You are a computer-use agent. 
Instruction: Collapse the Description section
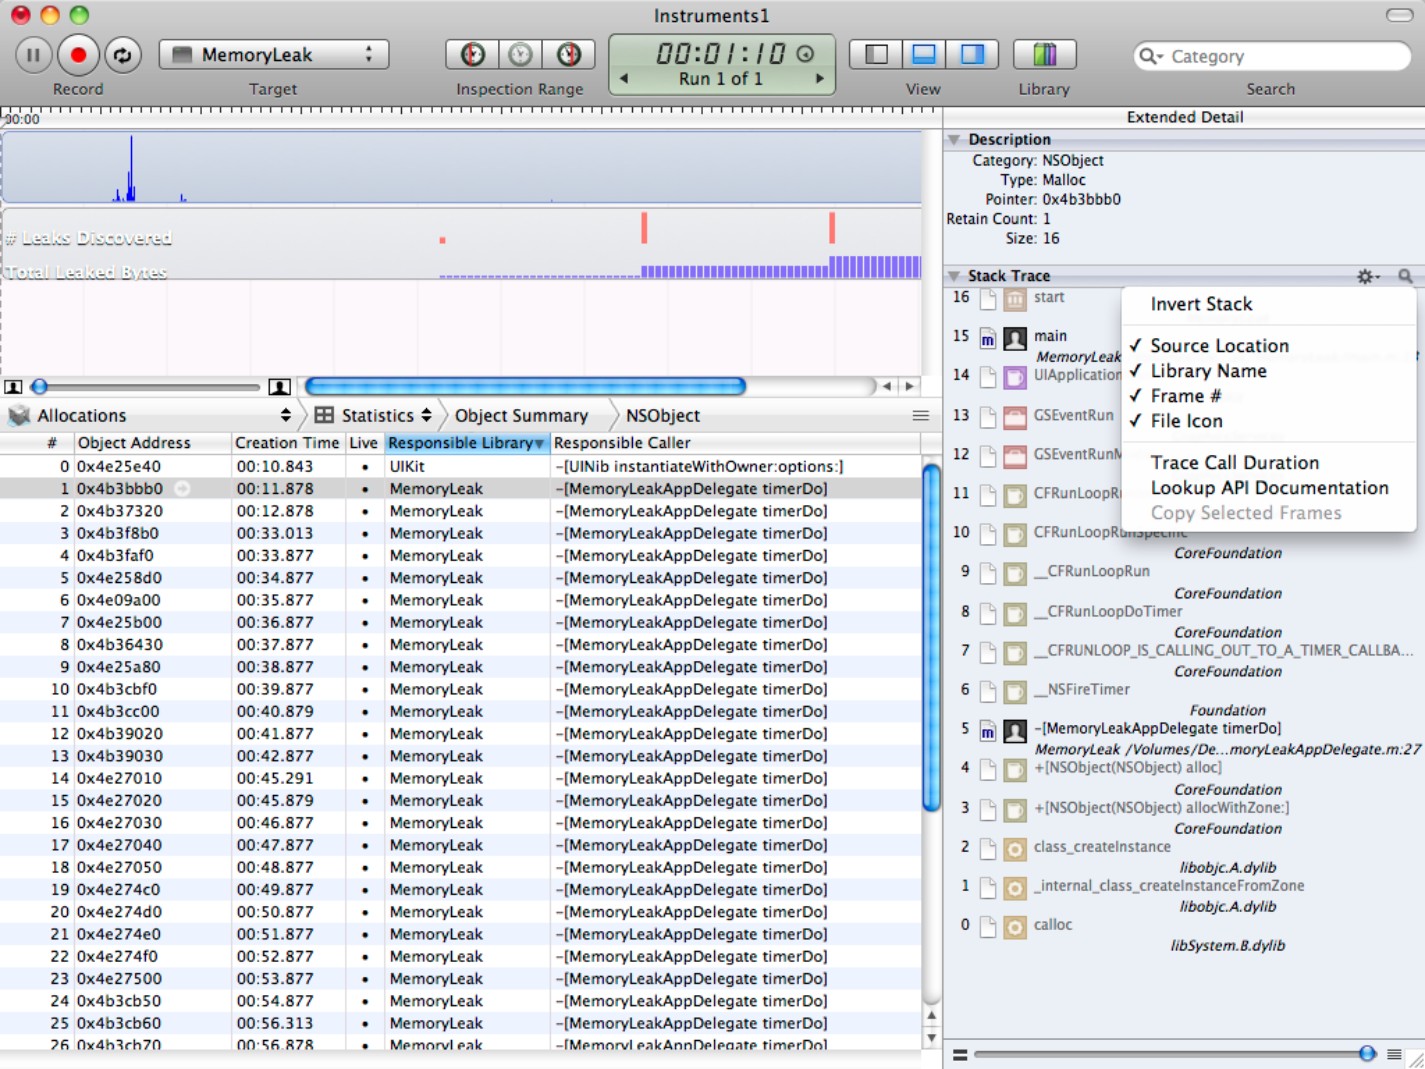[954, 139]
